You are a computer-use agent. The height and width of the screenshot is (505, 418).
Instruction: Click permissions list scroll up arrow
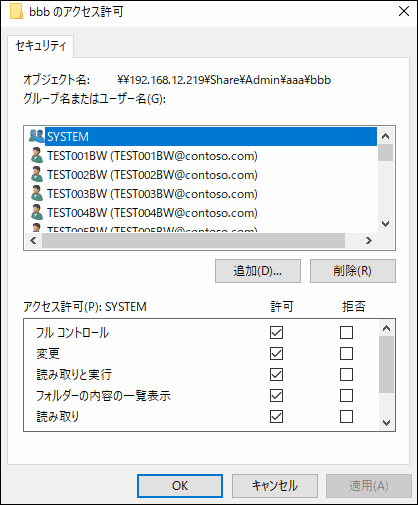(386, 328)
